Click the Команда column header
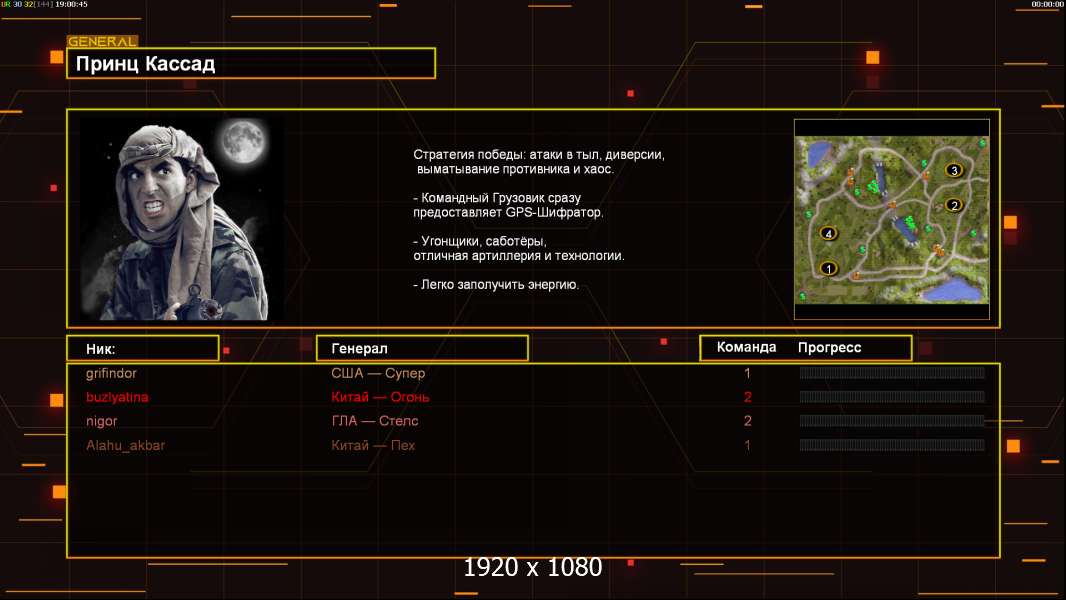 click(746, 347)
